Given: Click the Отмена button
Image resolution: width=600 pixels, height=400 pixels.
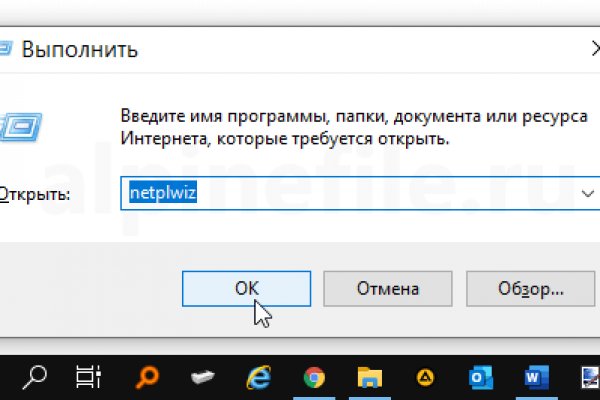Looking at the screenshot, I should tap(386, 289).
